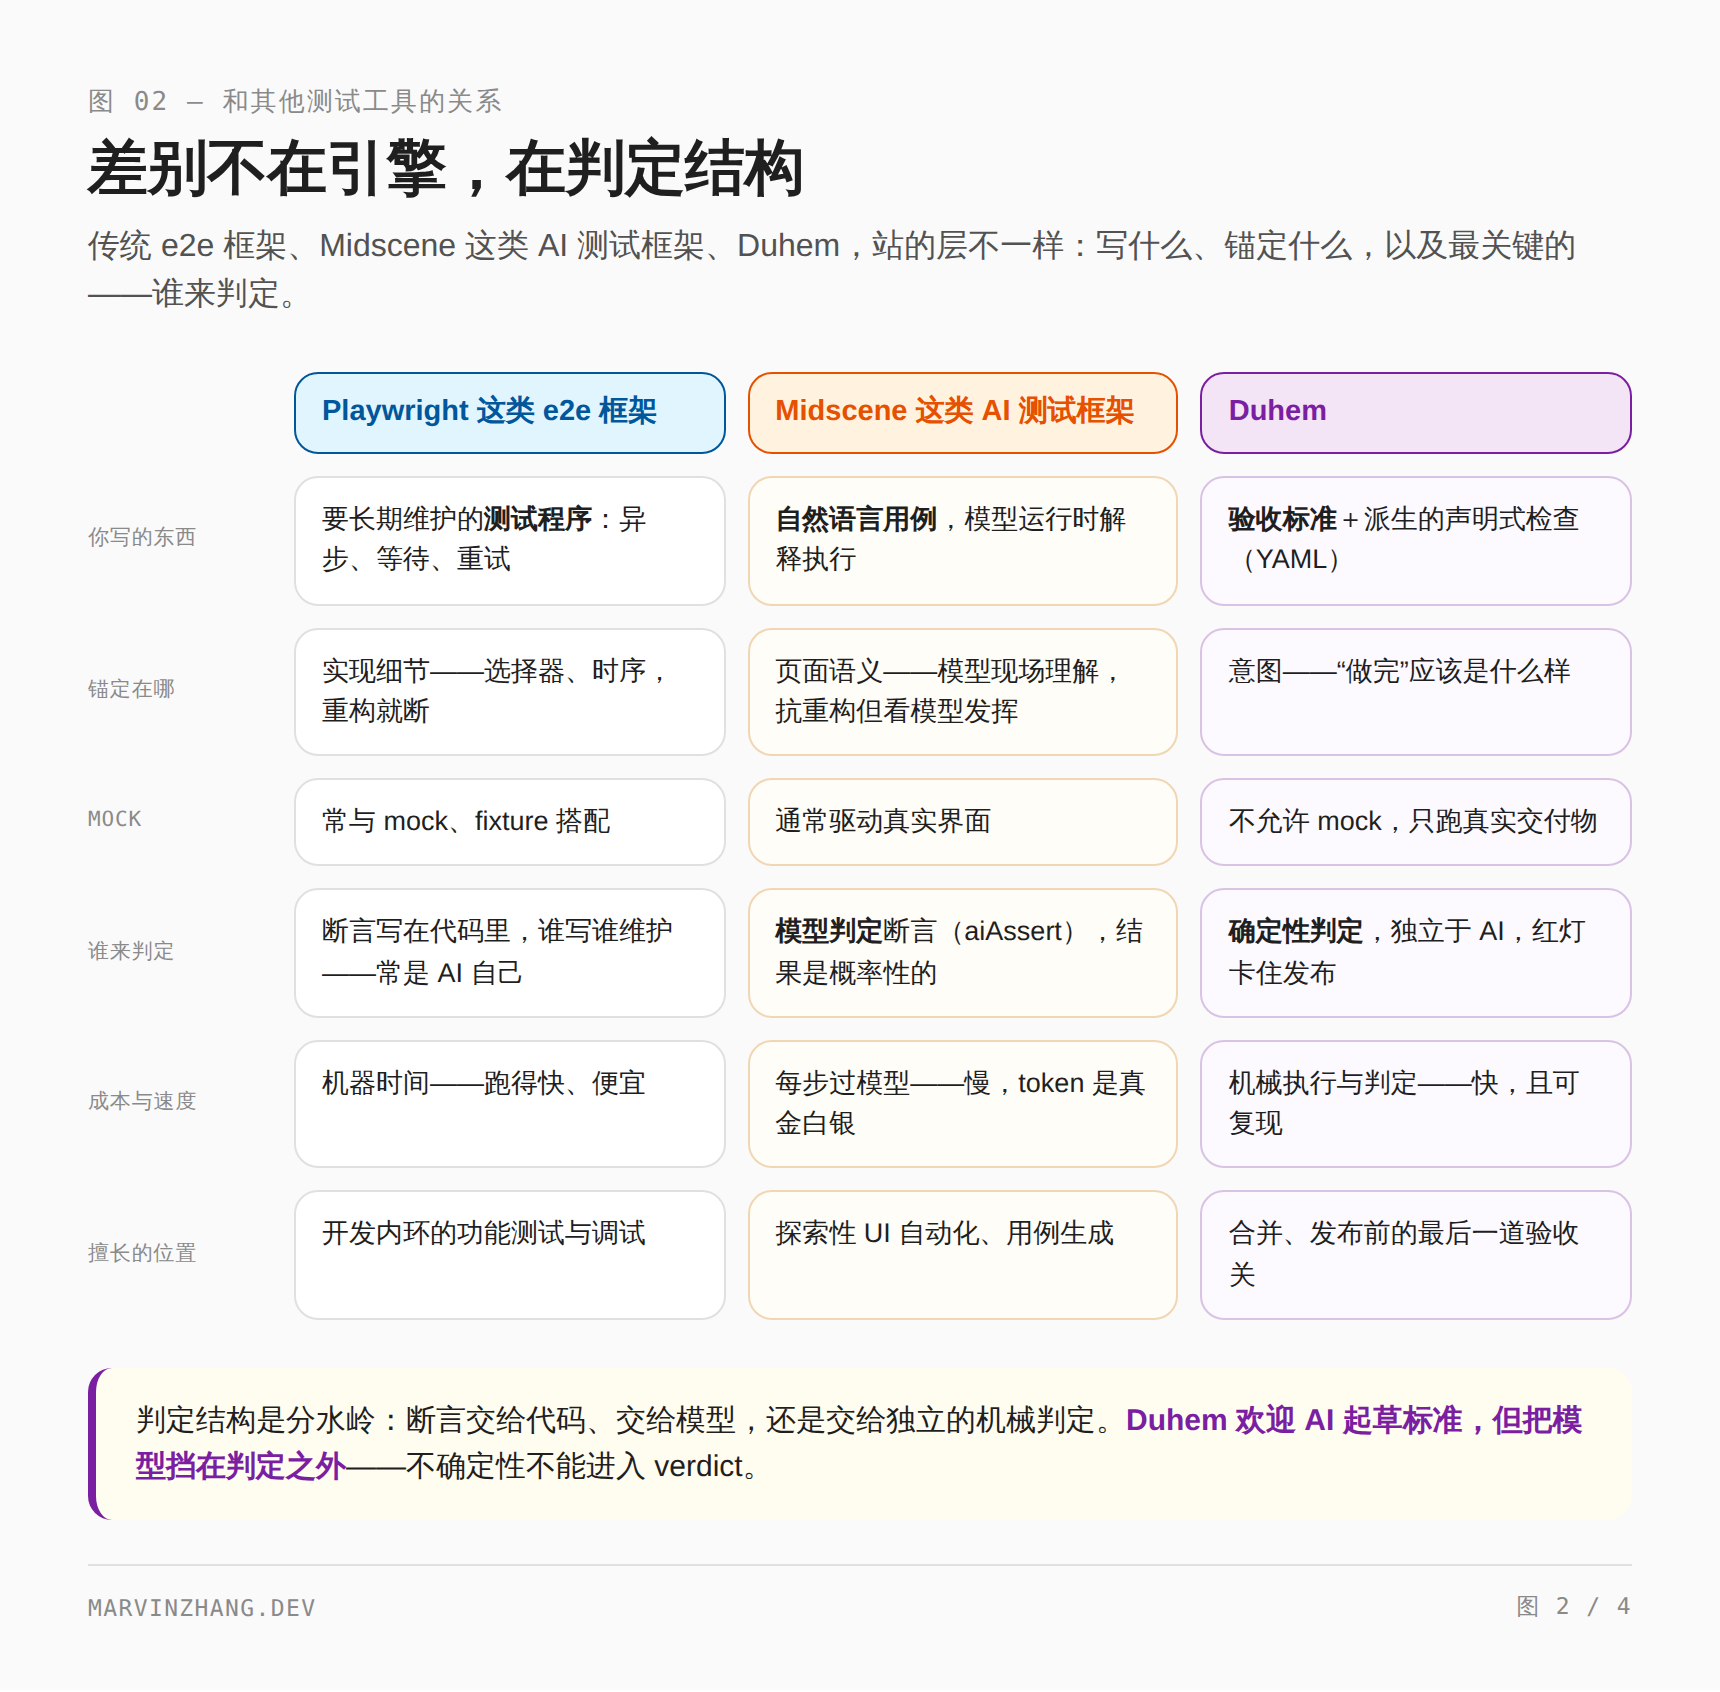Click the cell '探索性 UI 自动化、用例生成'
Viewport: 1720px width, 1692px height.
pyautogui.click(x=963, y=1255)
